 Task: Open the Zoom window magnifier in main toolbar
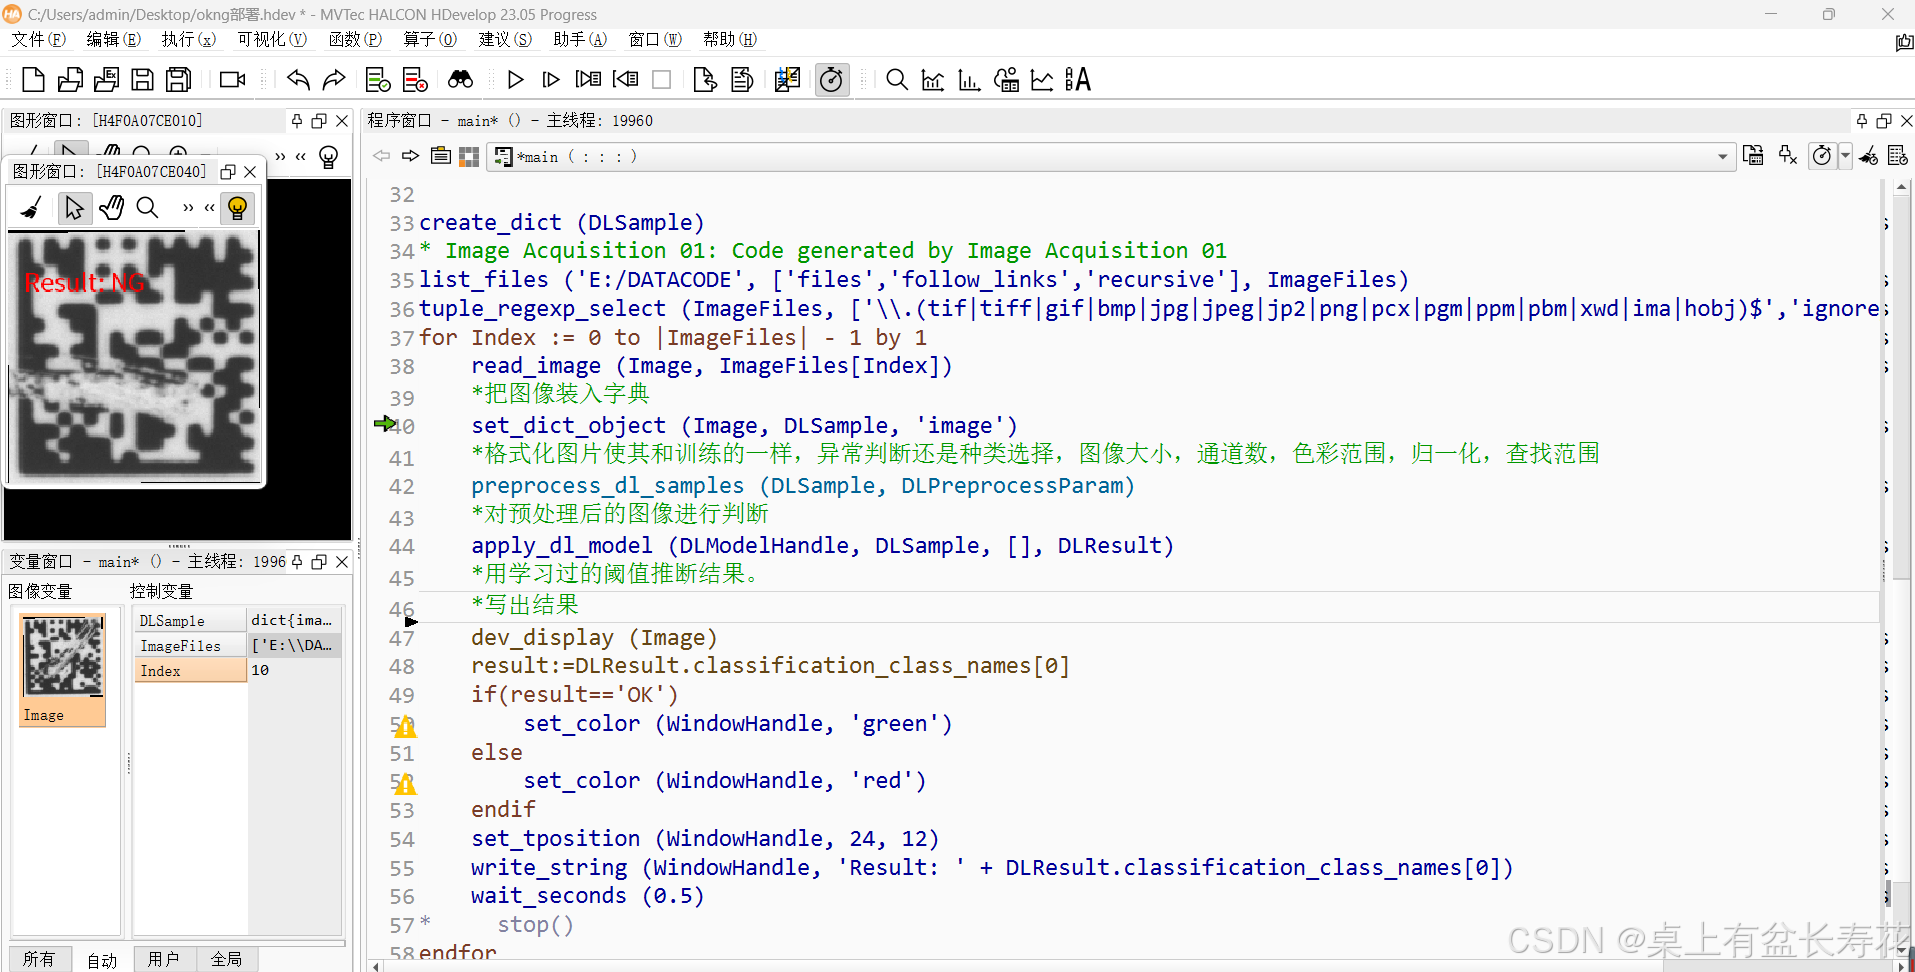pos(897,80)
